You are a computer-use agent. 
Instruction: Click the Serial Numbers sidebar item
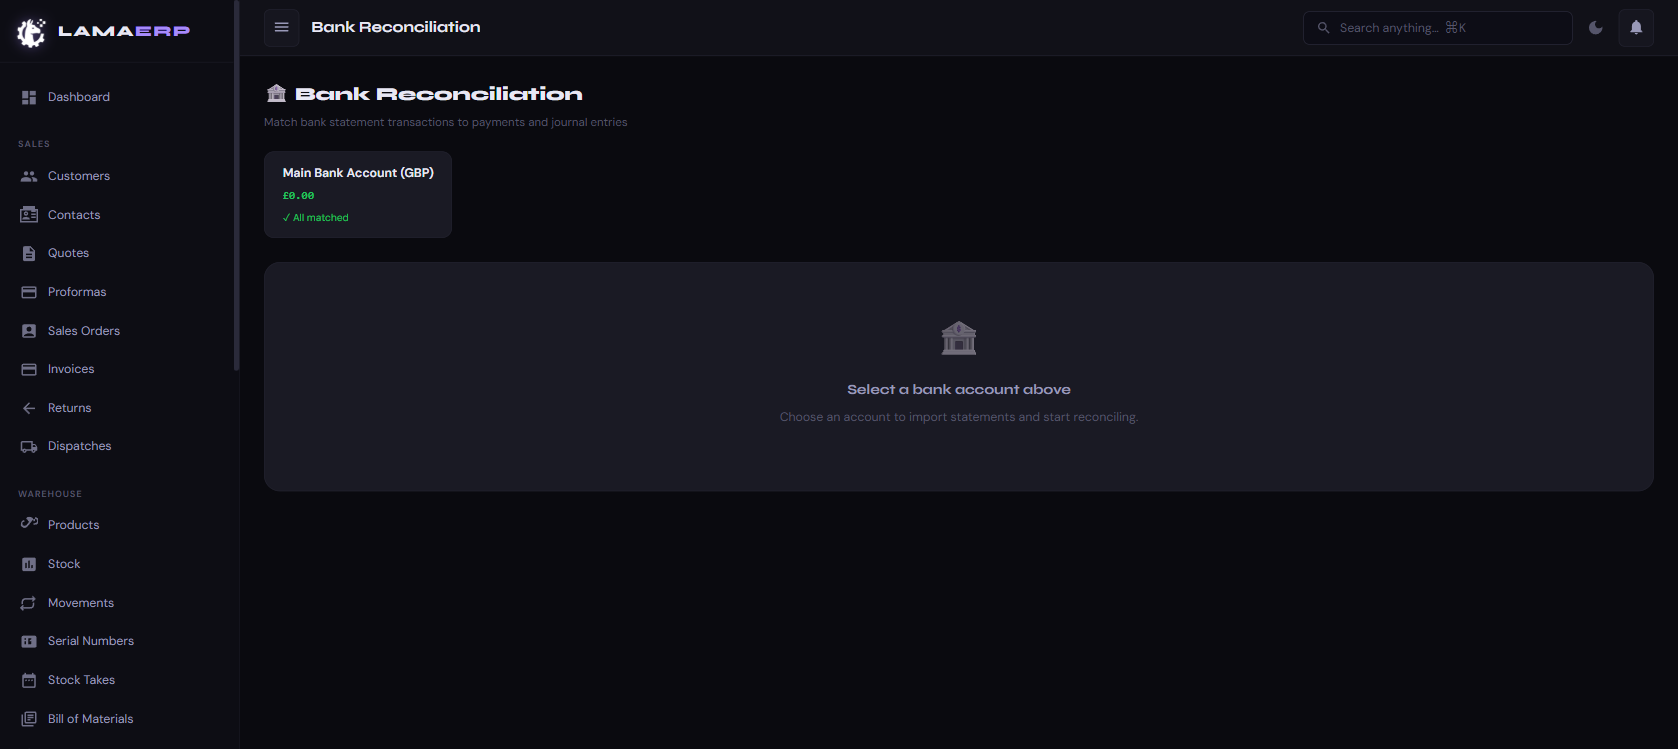pos(91,641)
